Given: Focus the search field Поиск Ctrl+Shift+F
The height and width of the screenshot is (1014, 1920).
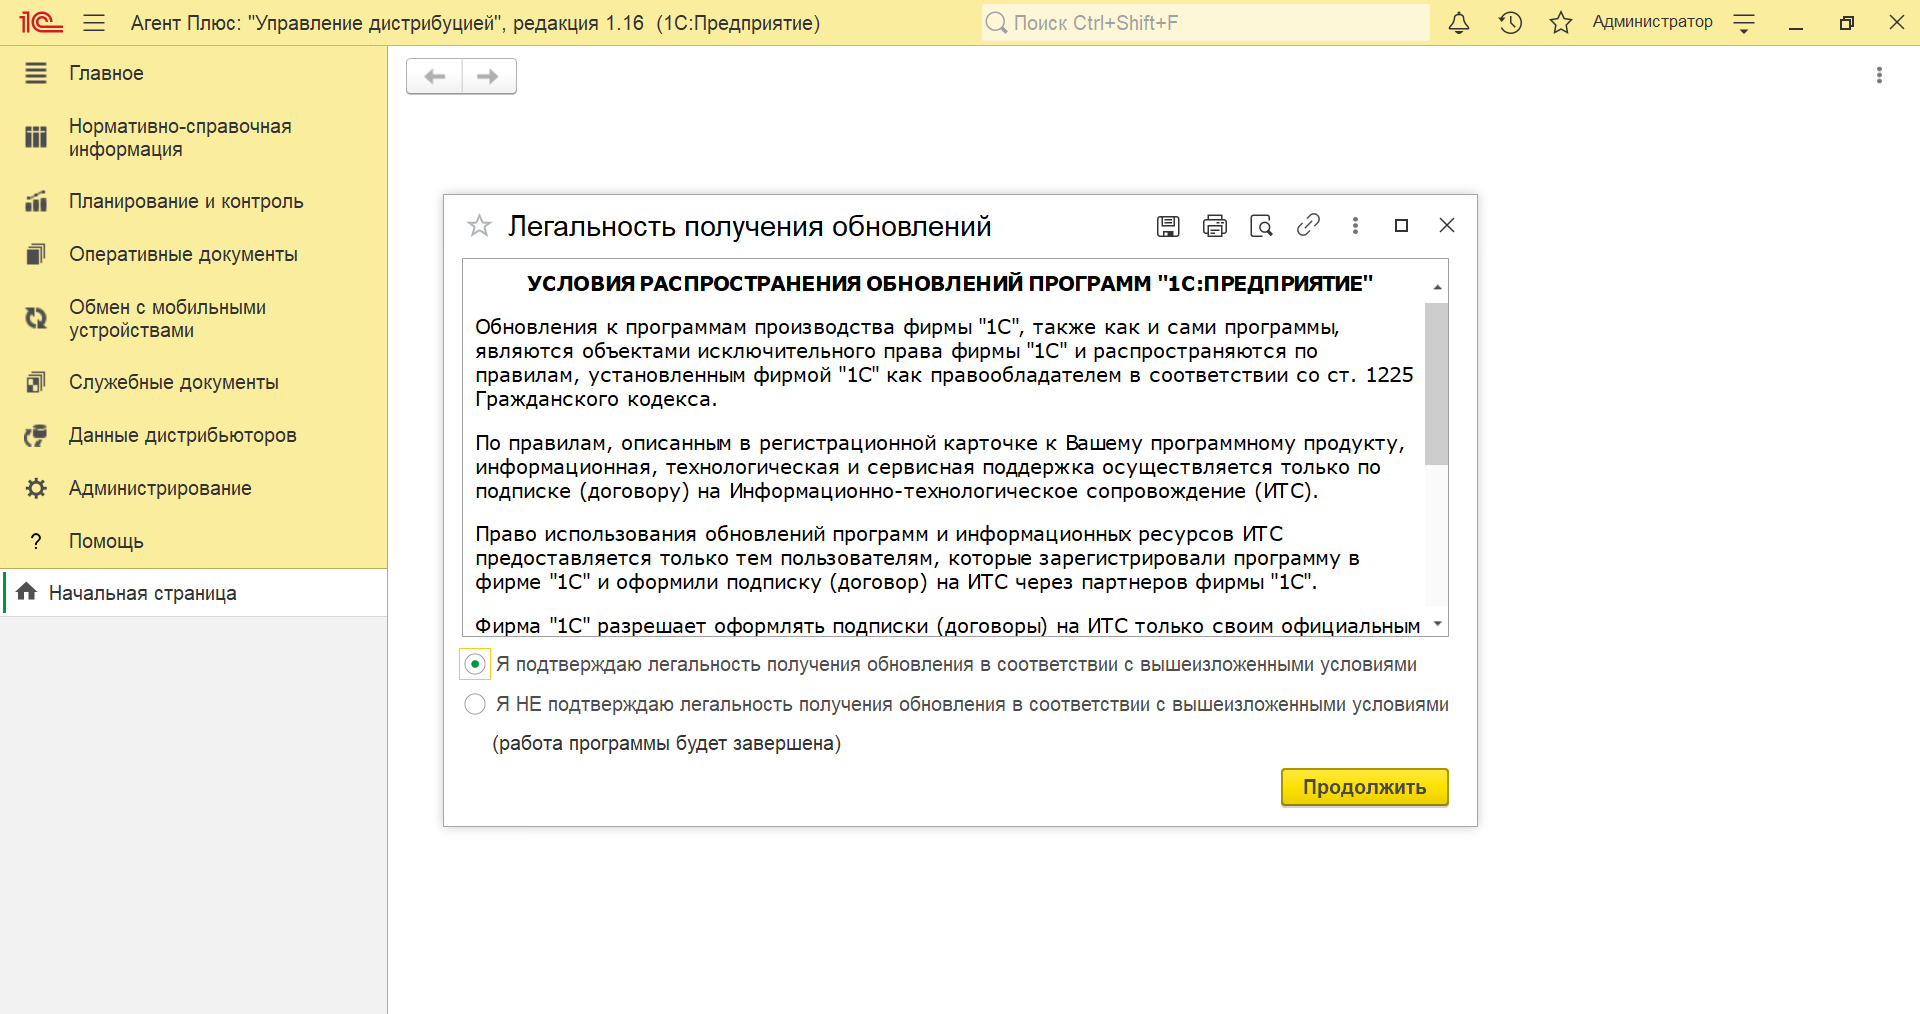Looking at the screenshot, I should pos(1205,22).
